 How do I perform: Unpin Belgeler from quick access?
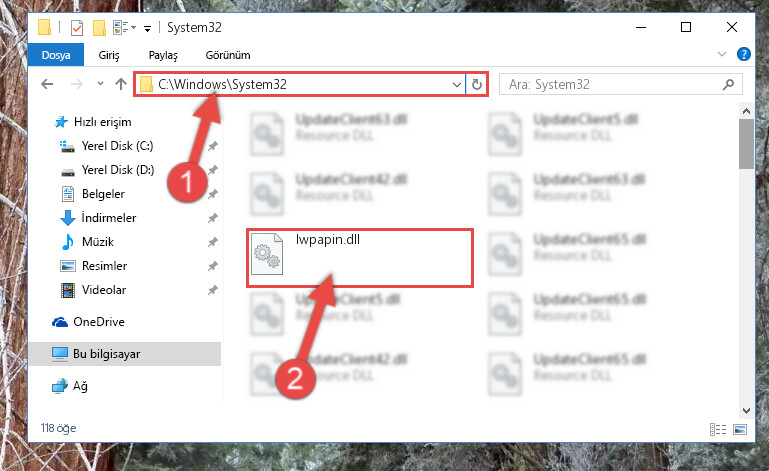coord(212,194)
